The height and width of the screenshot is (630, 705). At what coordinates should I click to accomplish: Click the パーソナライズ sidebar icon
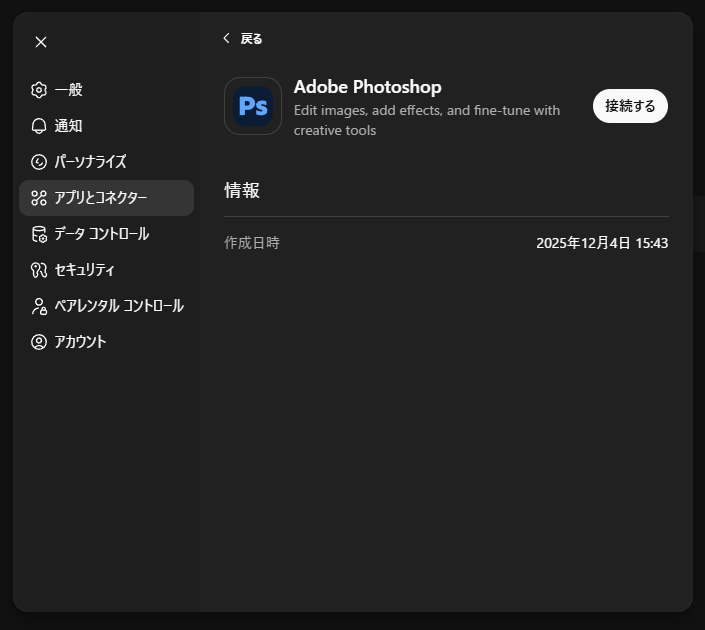[39, 162]
